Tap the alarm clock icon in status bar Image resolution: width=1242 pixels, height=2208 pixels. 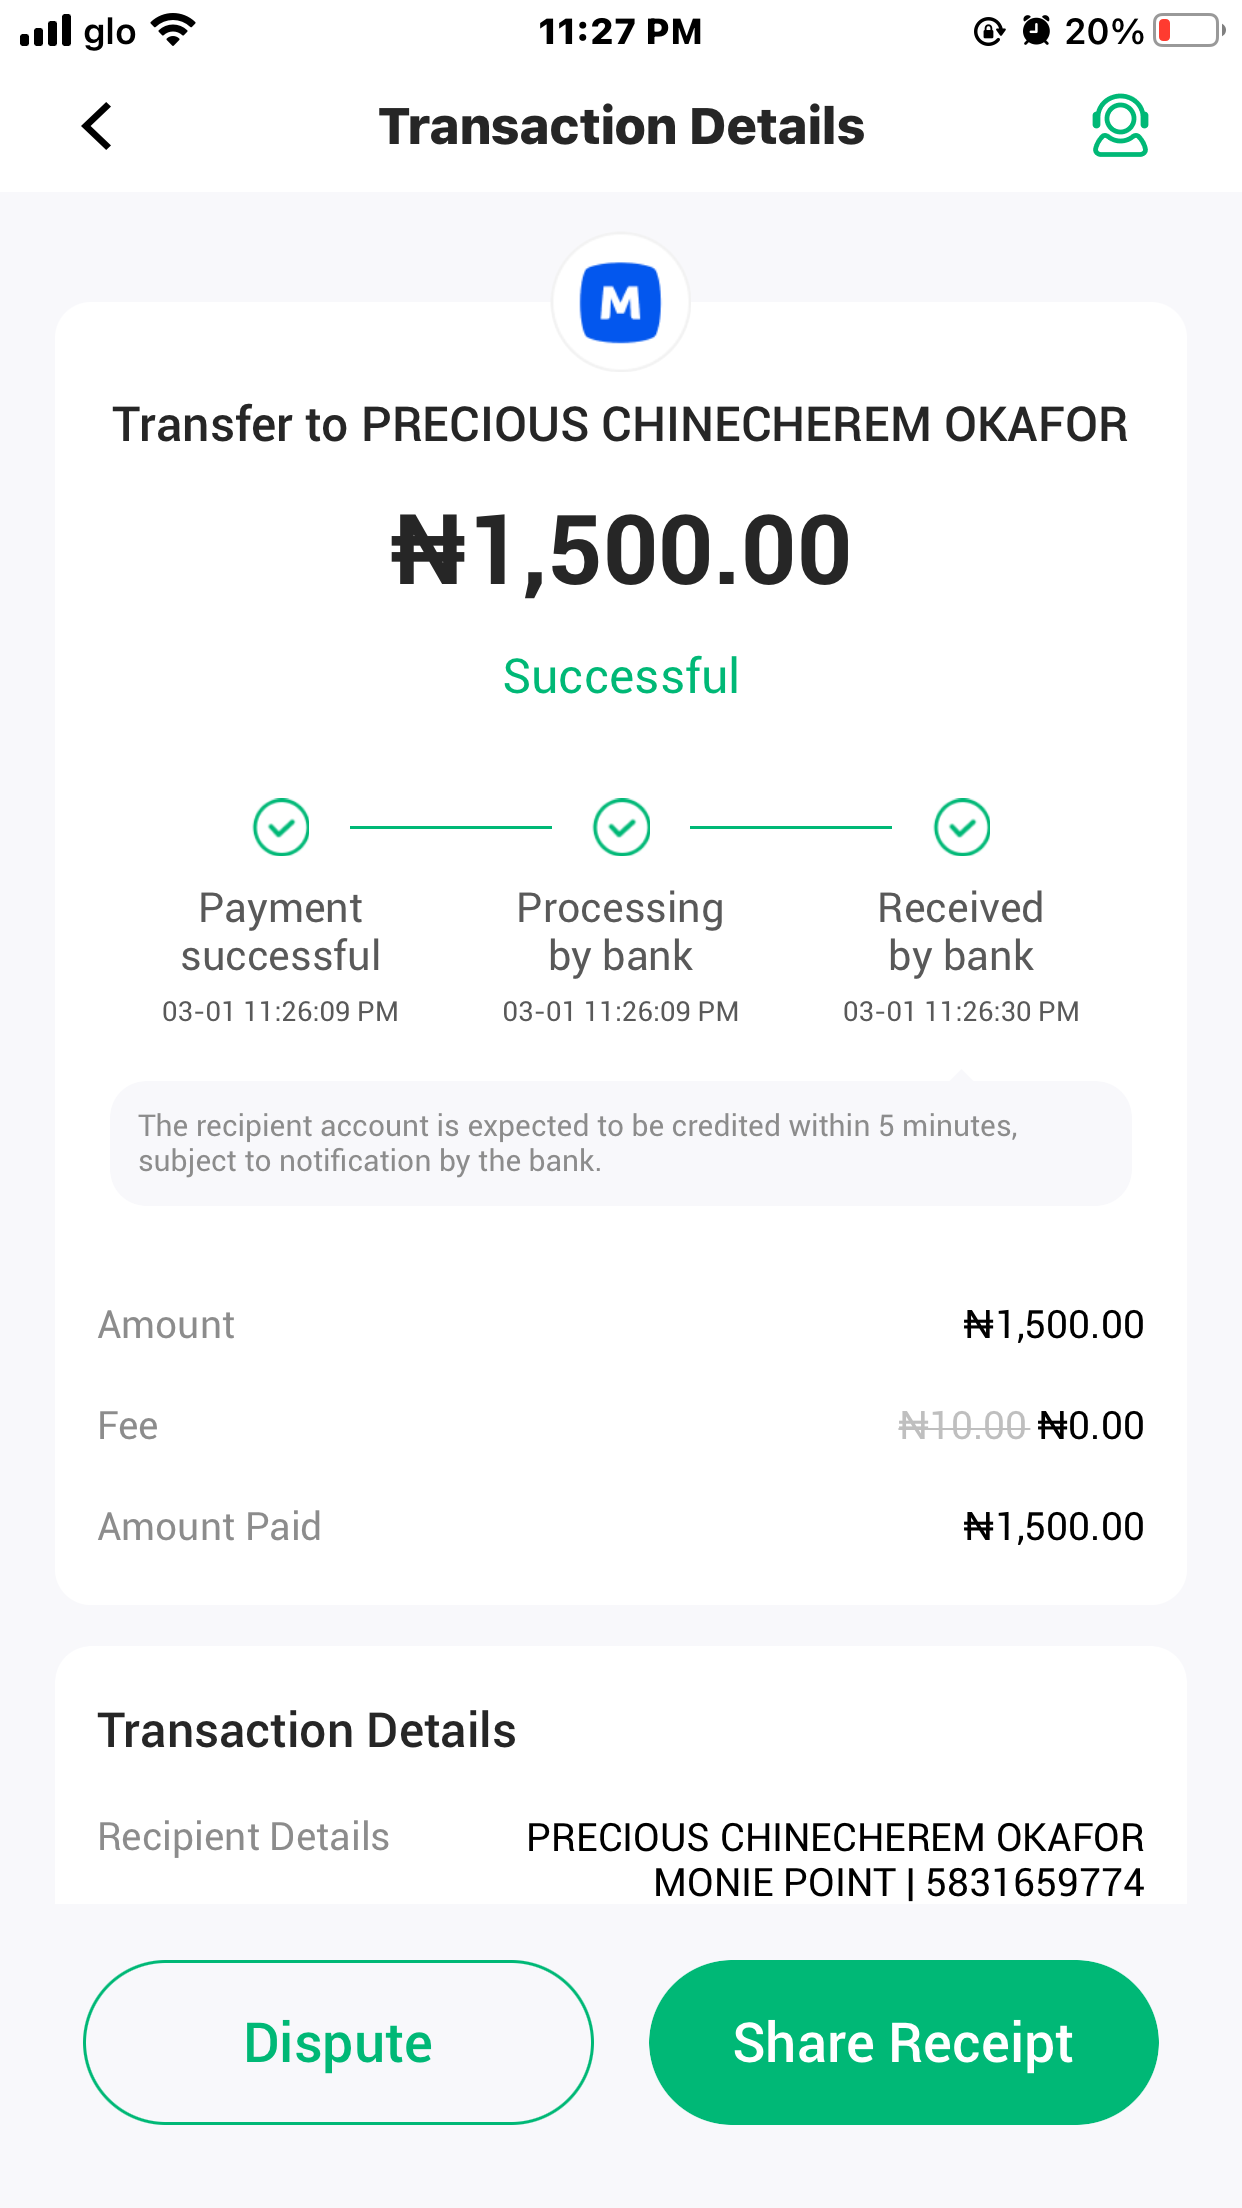(1036, 31)
